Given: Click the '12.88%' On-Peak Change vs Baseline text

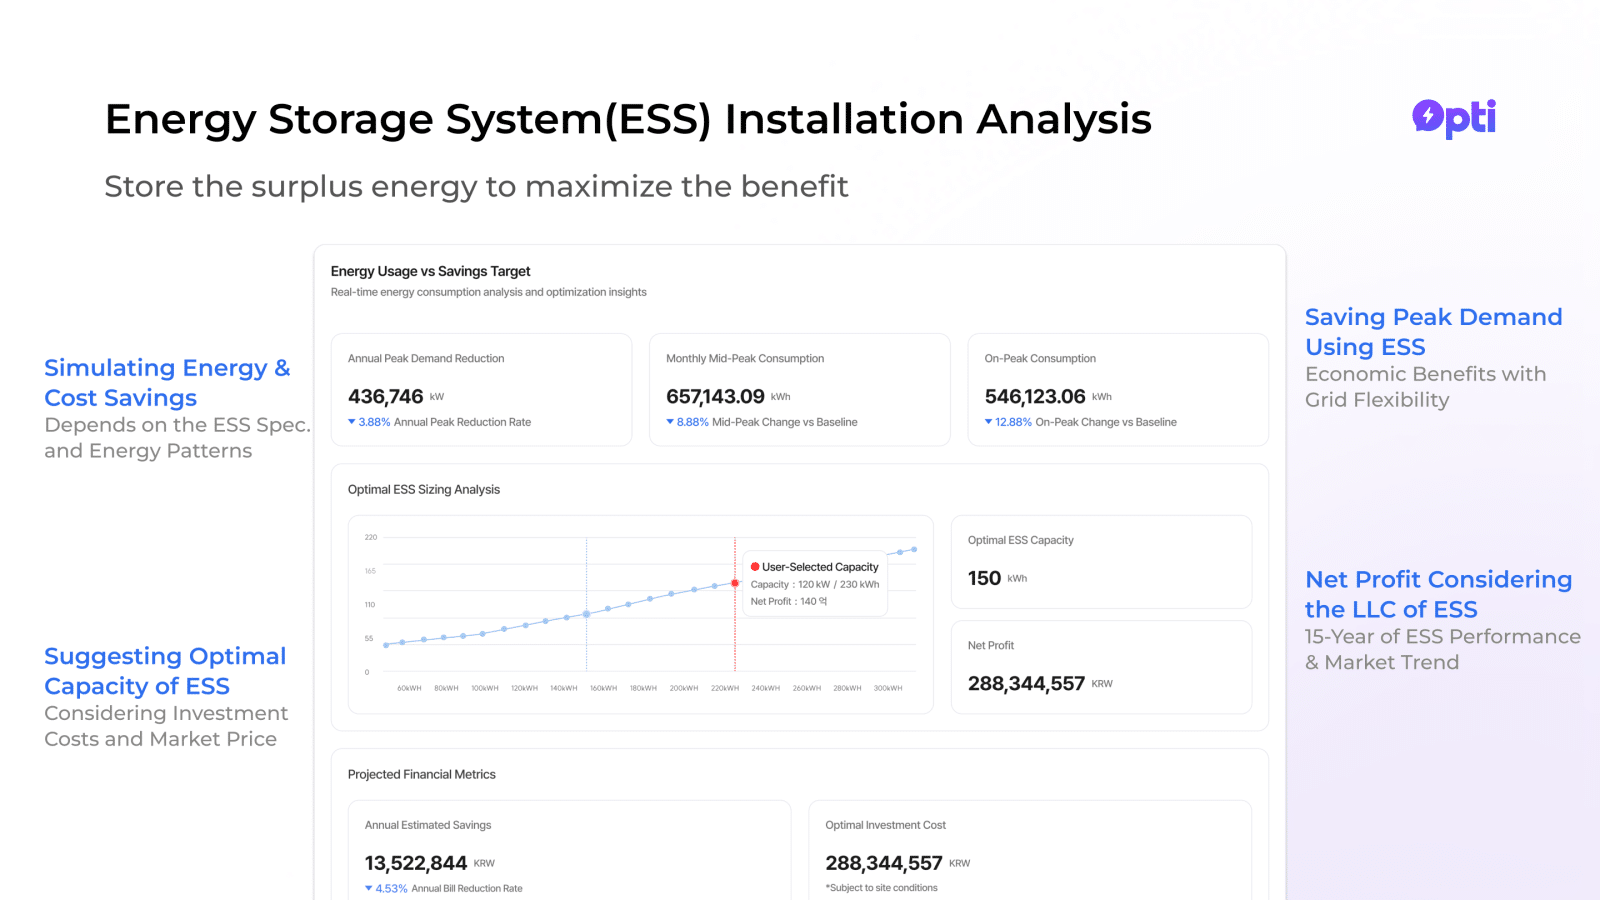Looking at the screenshot, I should (1086, 422).
